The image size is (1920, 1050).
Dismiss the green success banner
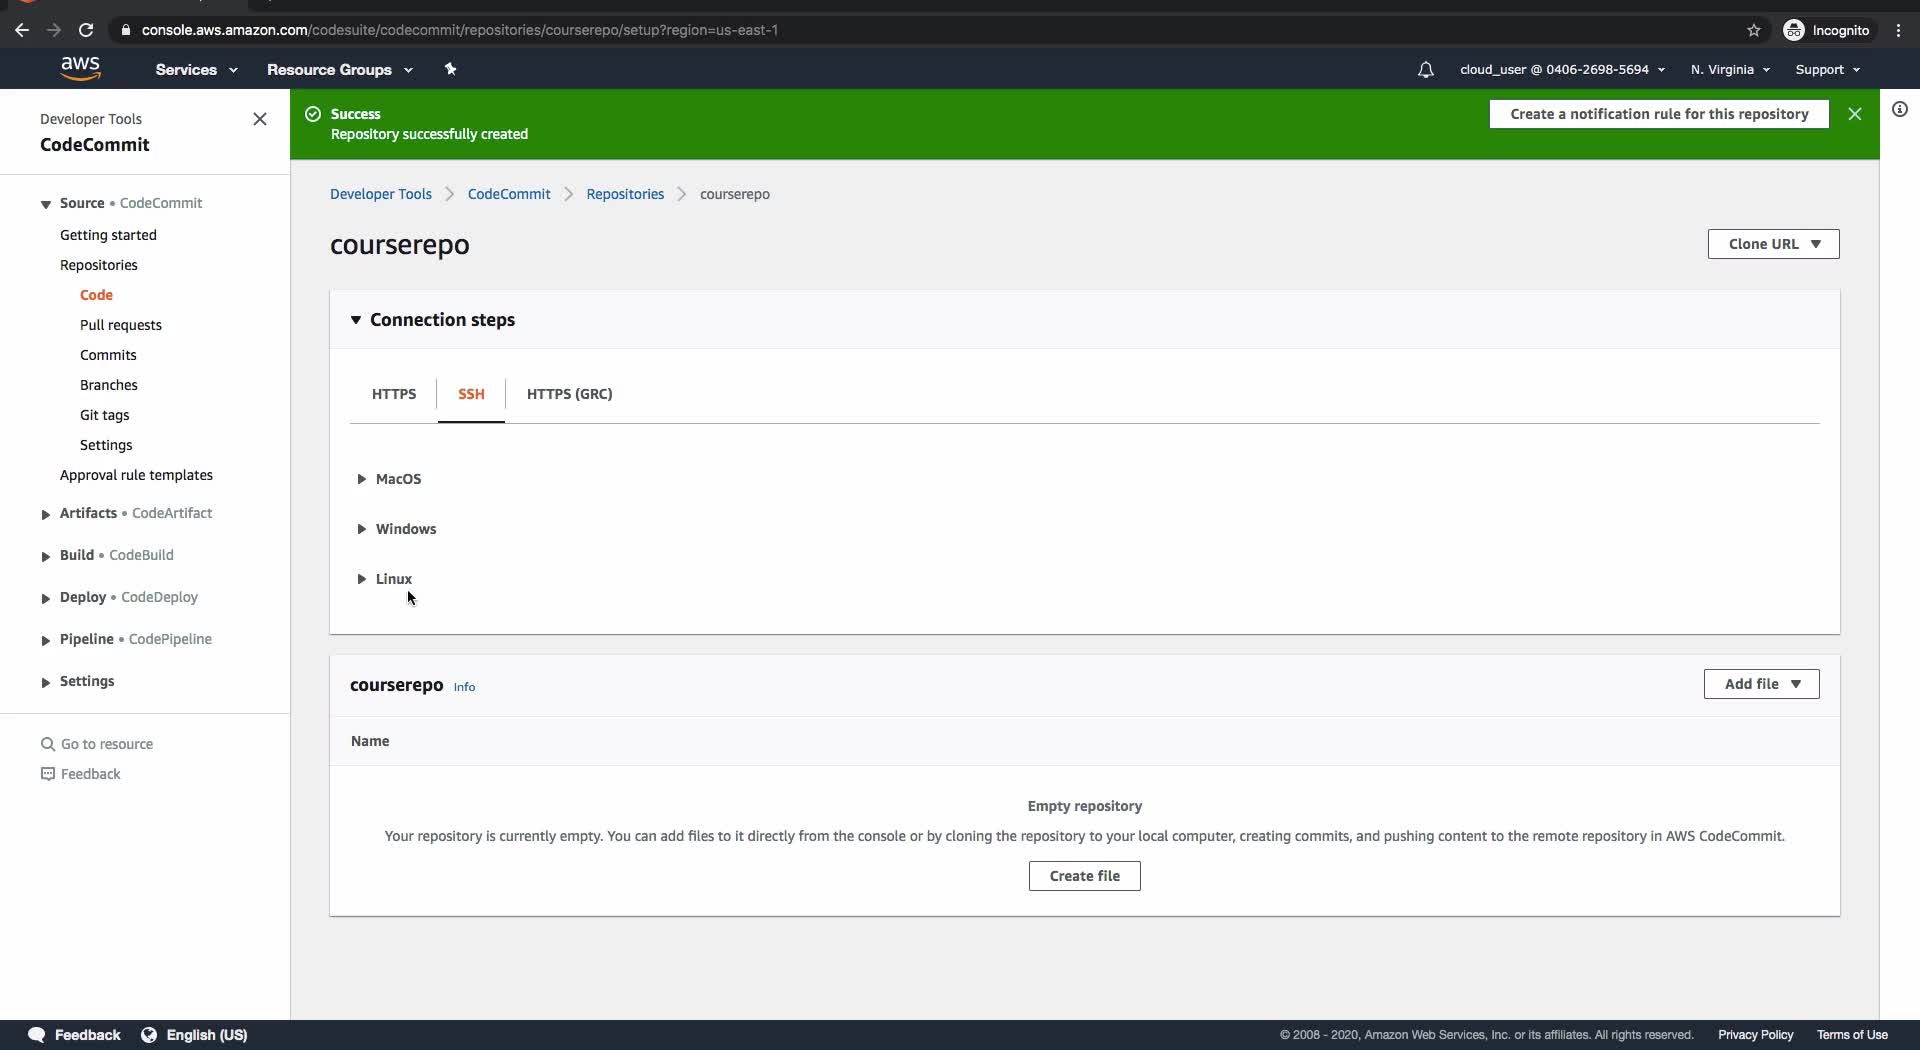coord(1855,114)
